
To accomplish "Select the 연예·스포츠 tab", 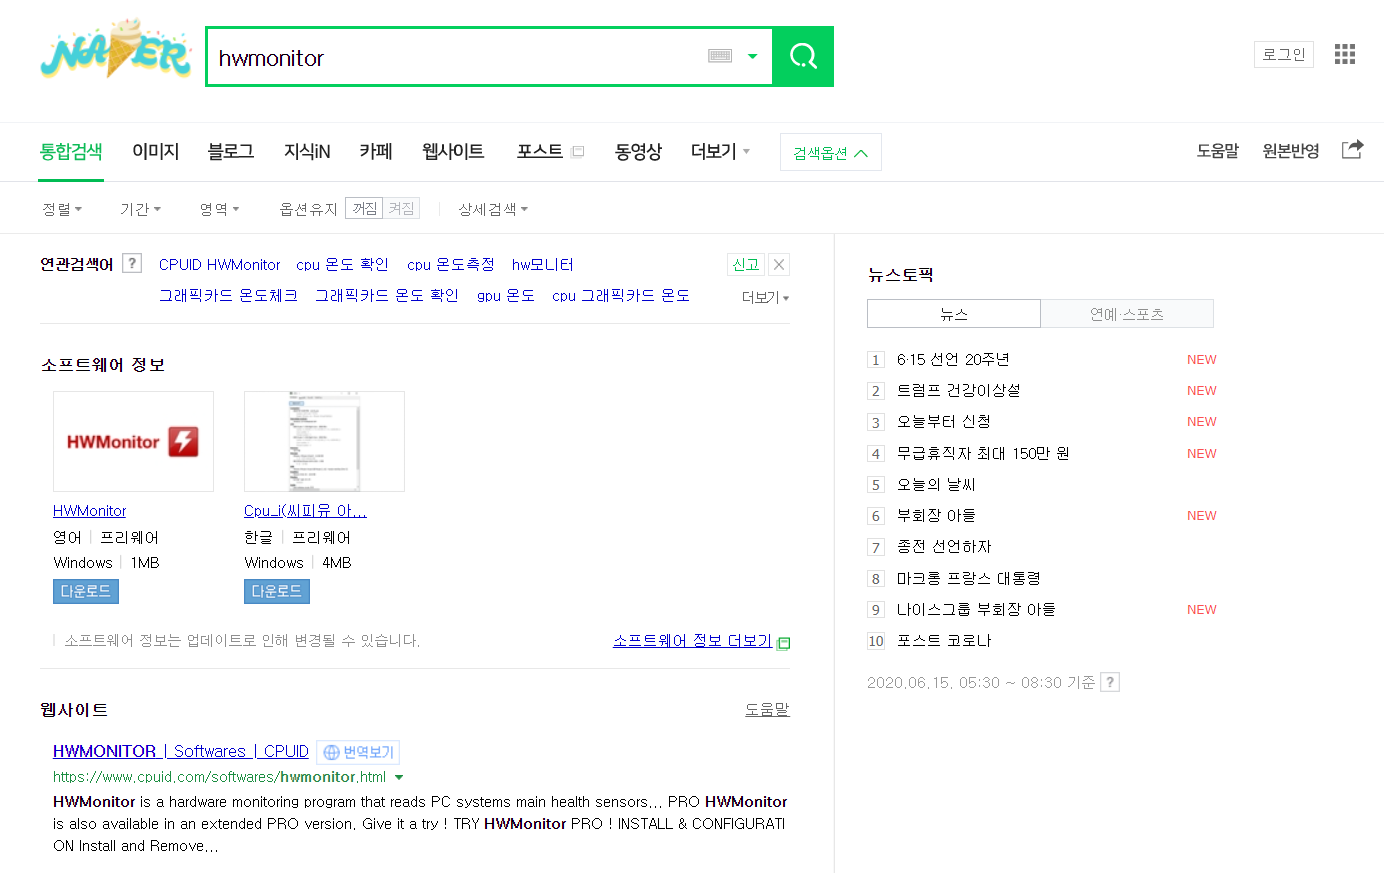I will pyautogui.click(x=1127, y=313).
